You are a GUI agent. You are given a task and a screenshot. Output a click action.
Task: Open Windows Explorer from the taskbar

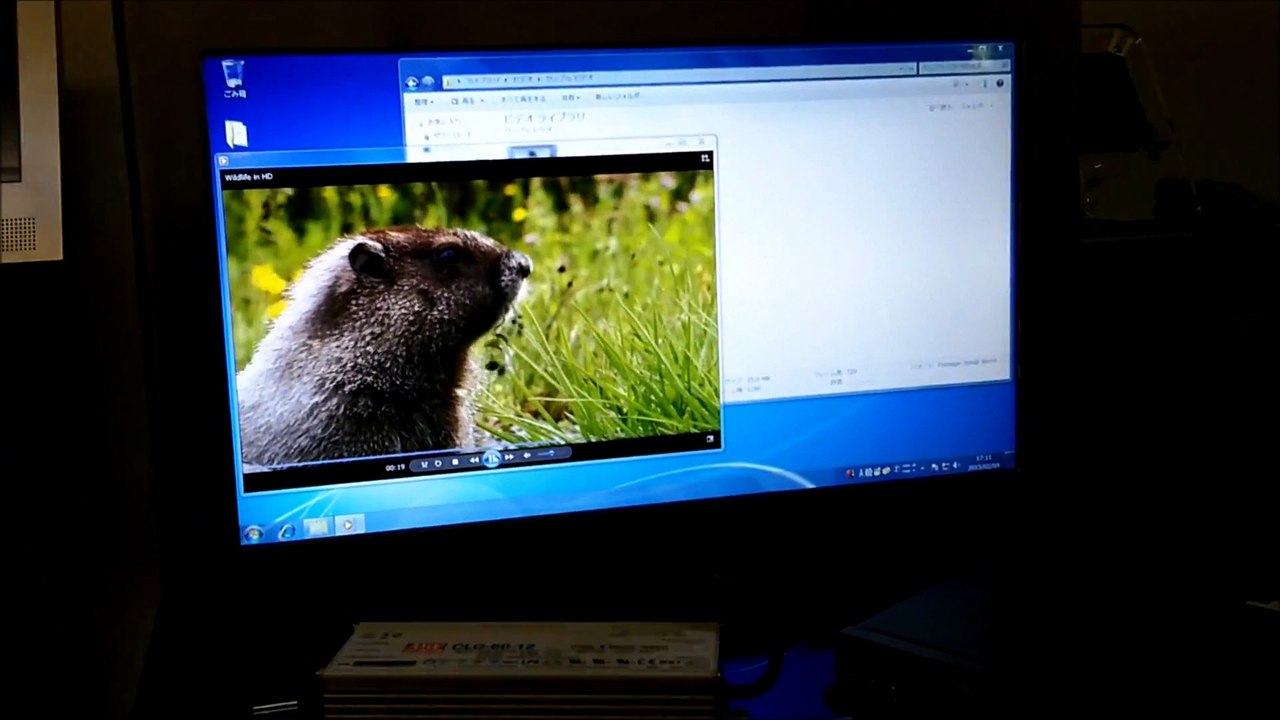click(317, 527)
